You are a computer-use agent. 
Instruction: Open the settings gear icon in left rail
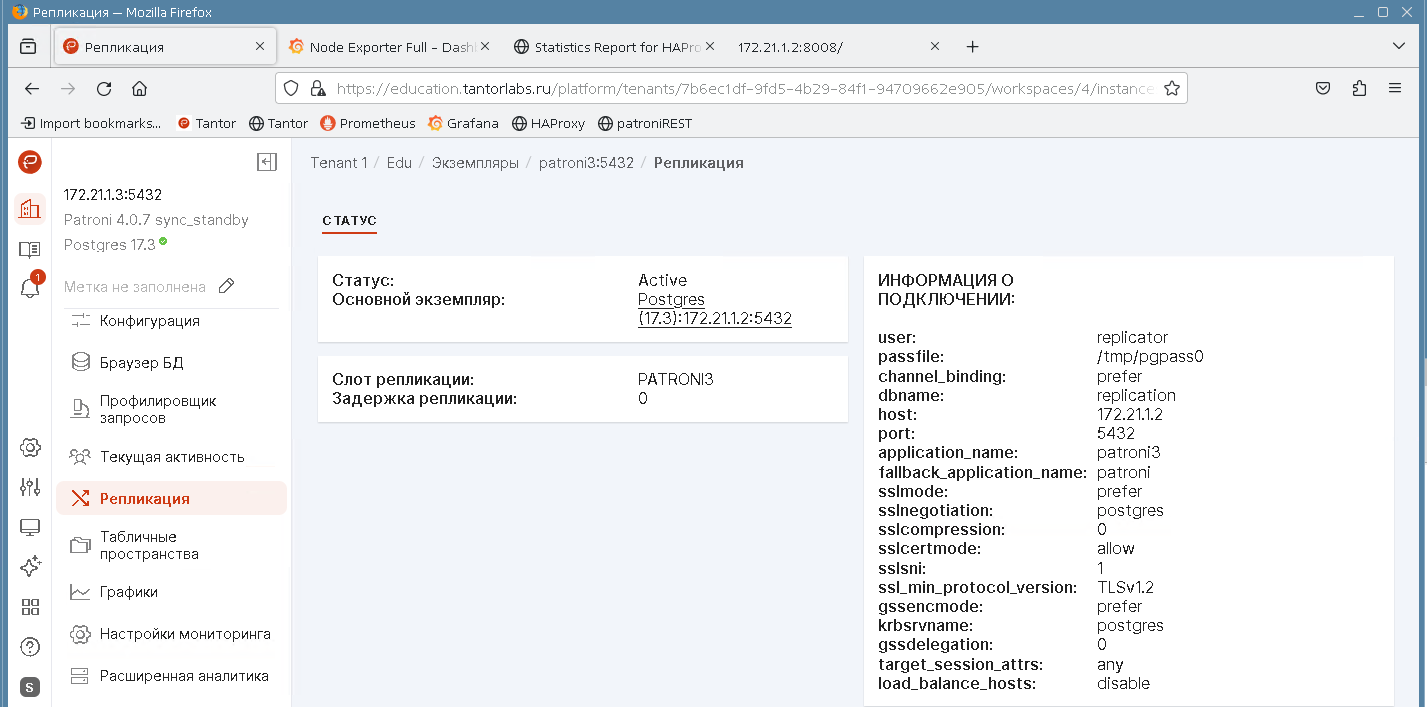[x=30, y=447]
